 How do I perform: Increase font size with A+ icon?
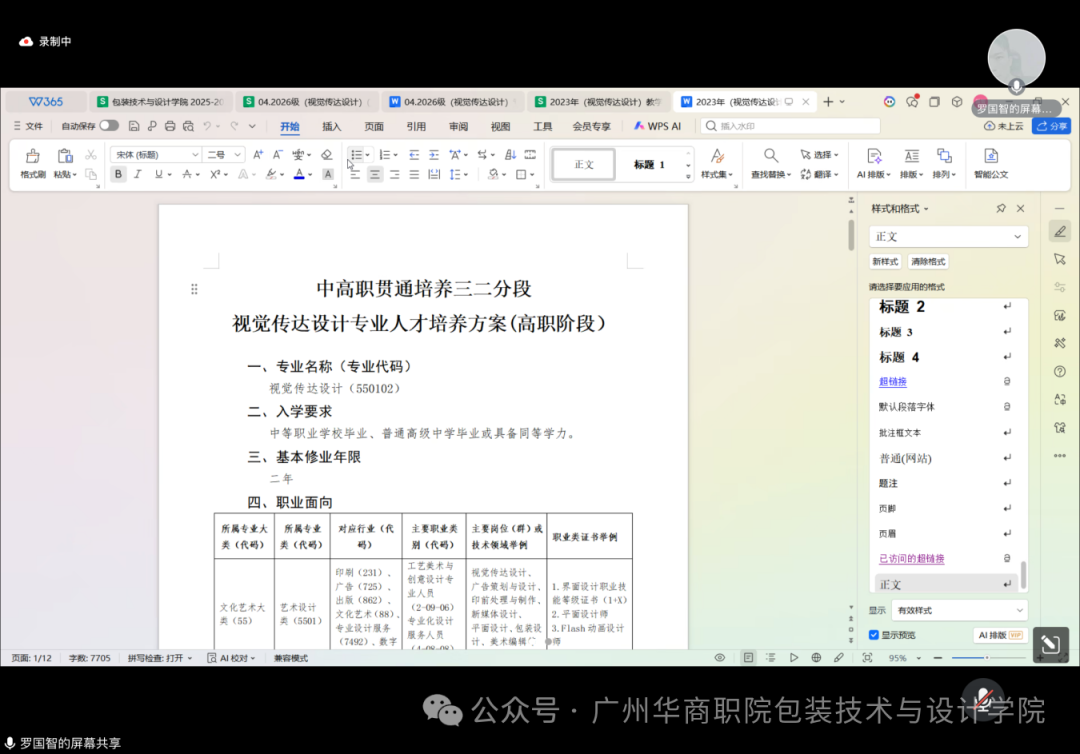pos(258,155)
